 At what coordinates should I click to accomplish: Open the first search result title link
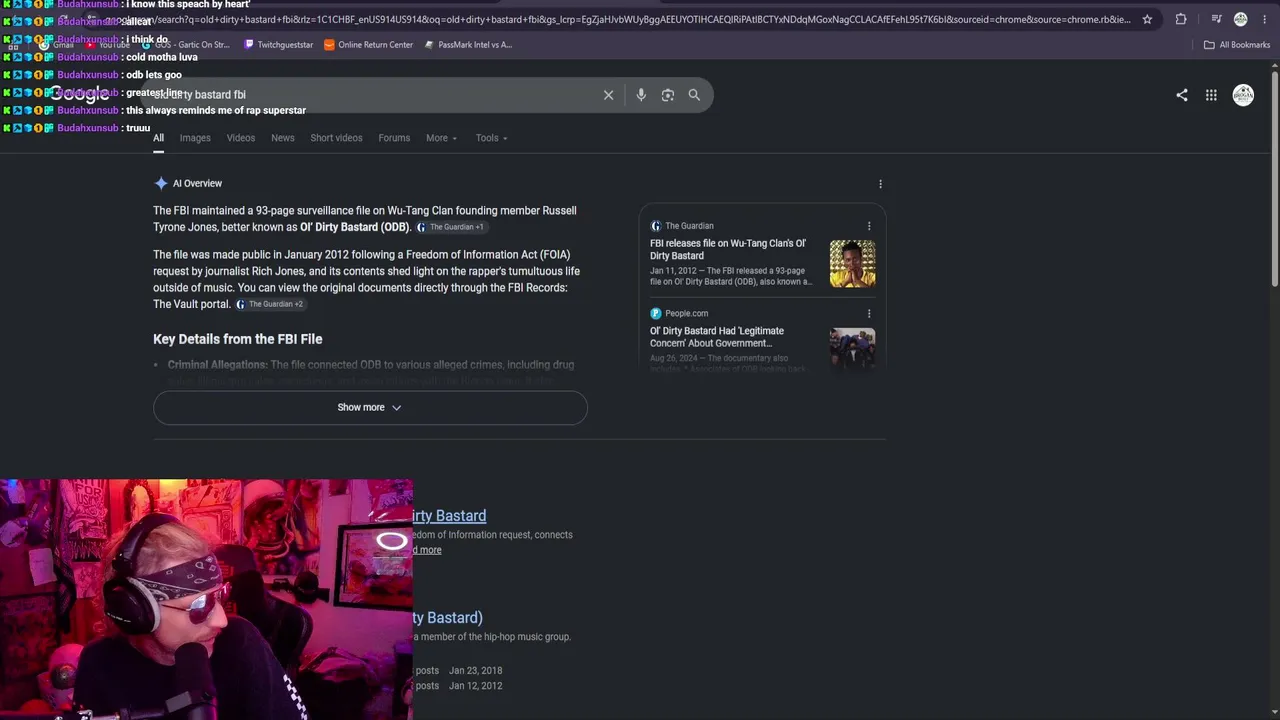pyautogui.click(x=449, y=516)
